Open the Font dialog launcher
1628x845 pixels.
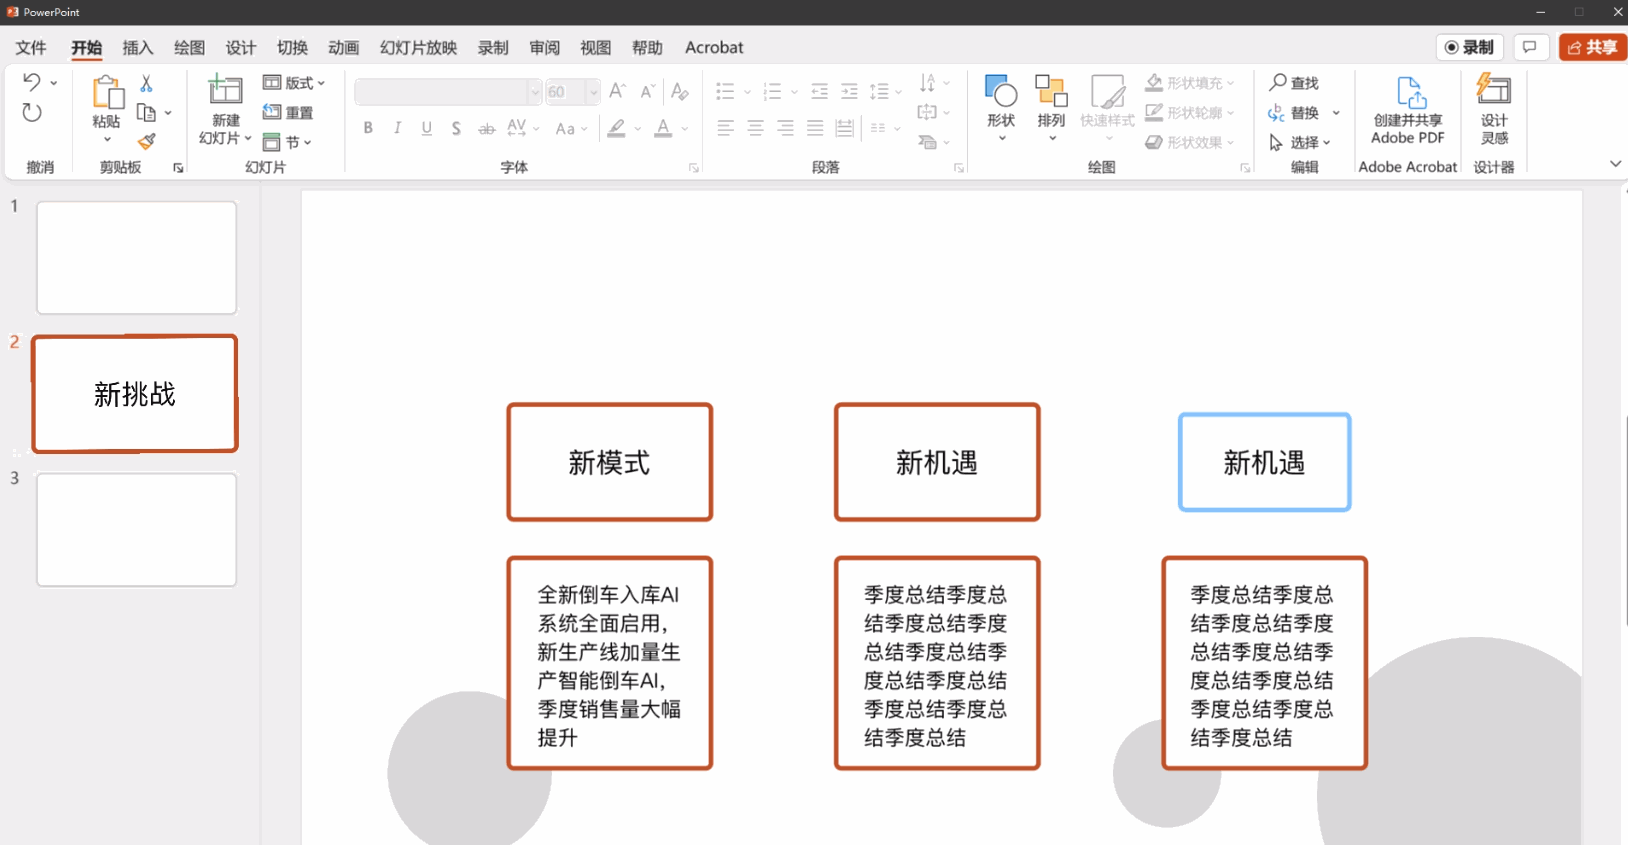[693, 168]
